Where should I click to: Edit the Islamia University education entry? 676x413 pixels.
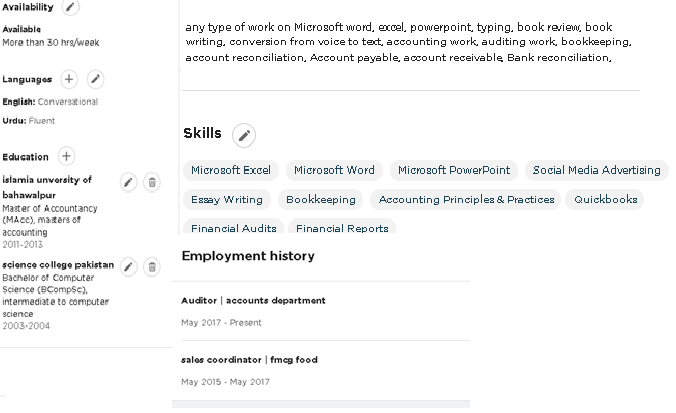pyautogui.click(x=128, y=182)
